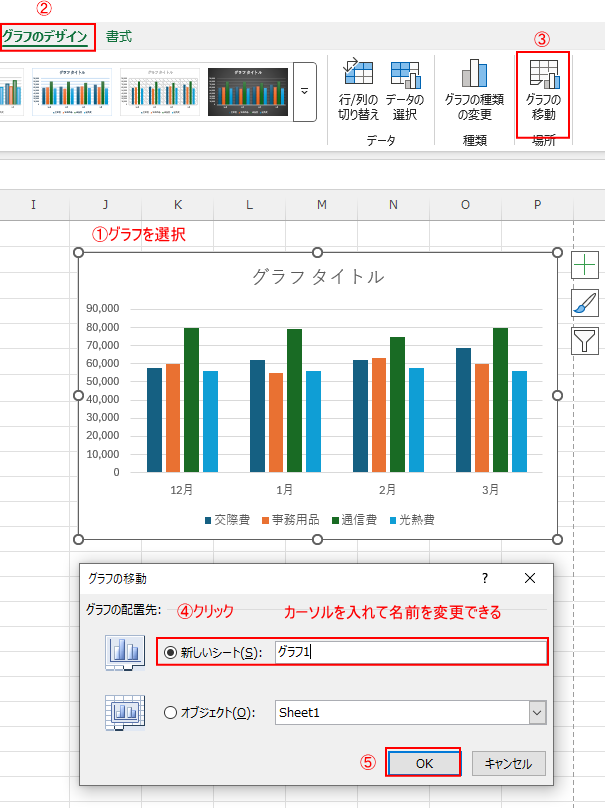Switch to グラフのデザイン tab
Screen dimensions: 605x808
pyautogui.click(x=44, y=37)
